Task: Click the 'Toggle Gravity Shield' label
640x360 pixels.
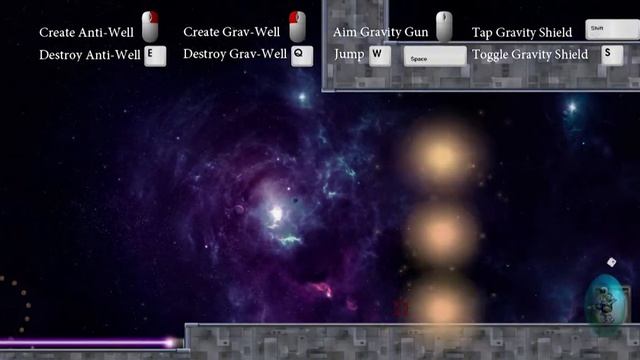Action: click(530, 55)
